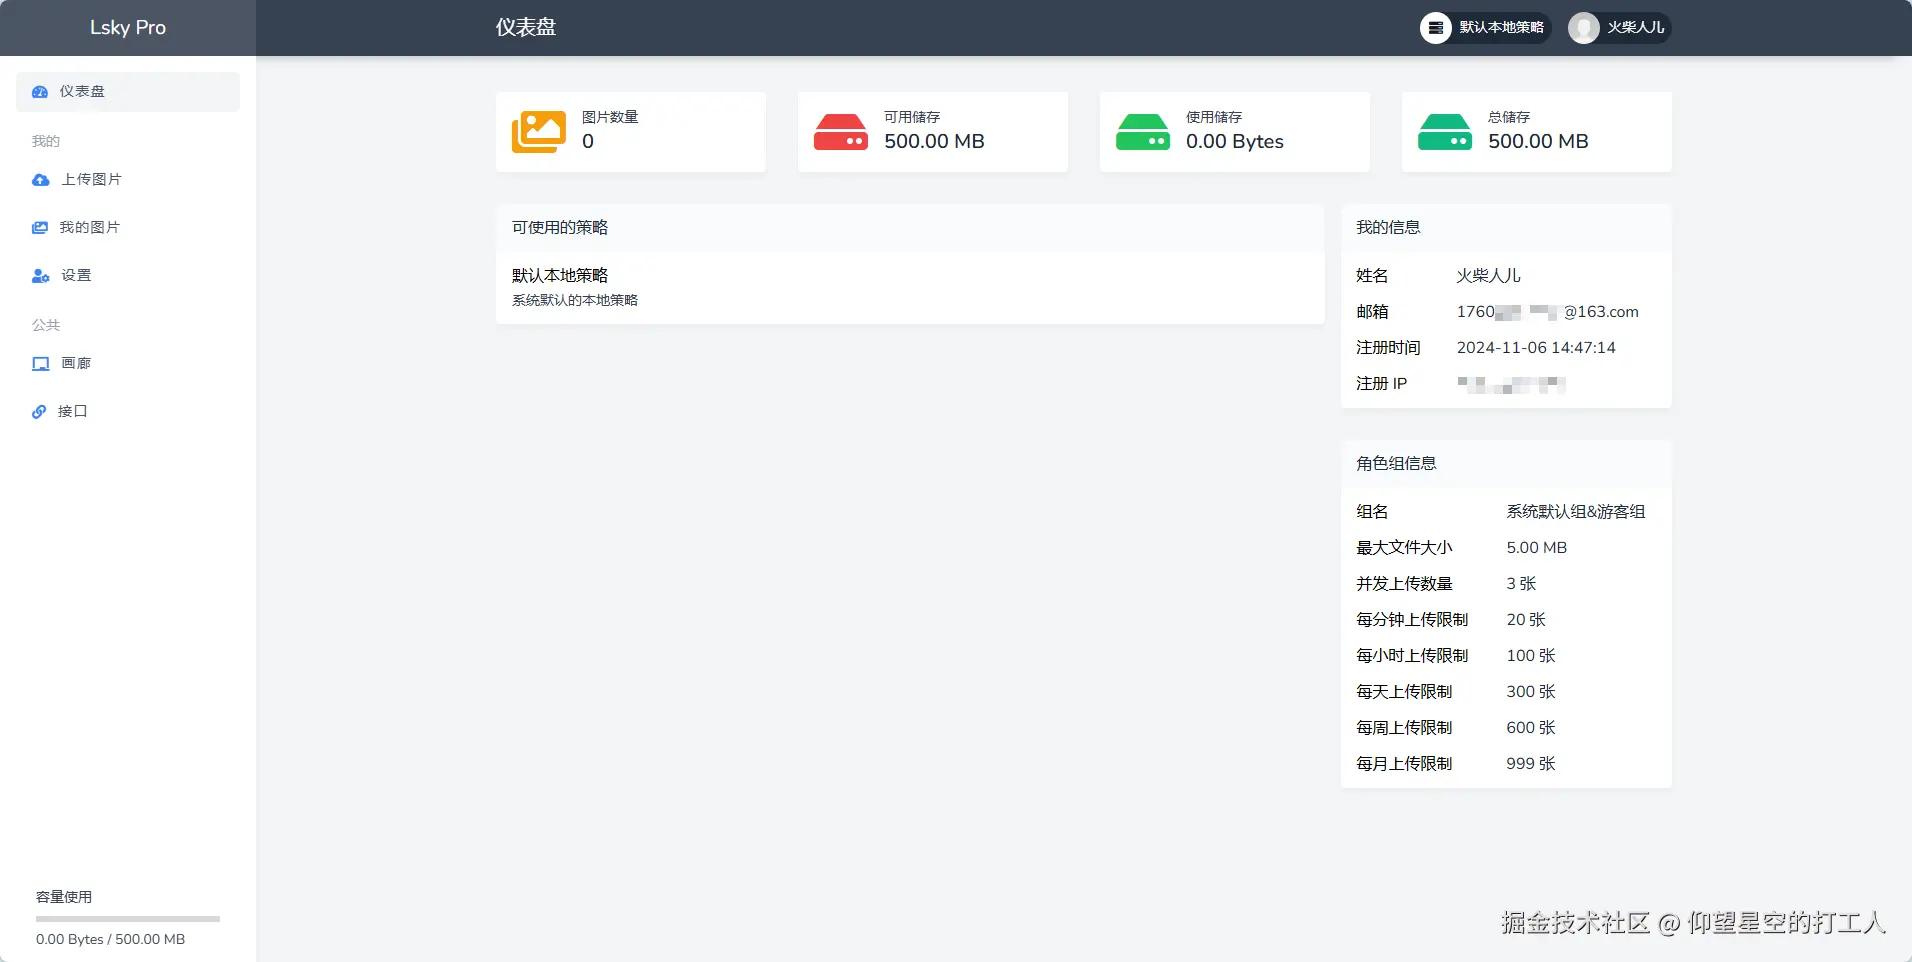Click the orange image count icon

coord(539,132)
